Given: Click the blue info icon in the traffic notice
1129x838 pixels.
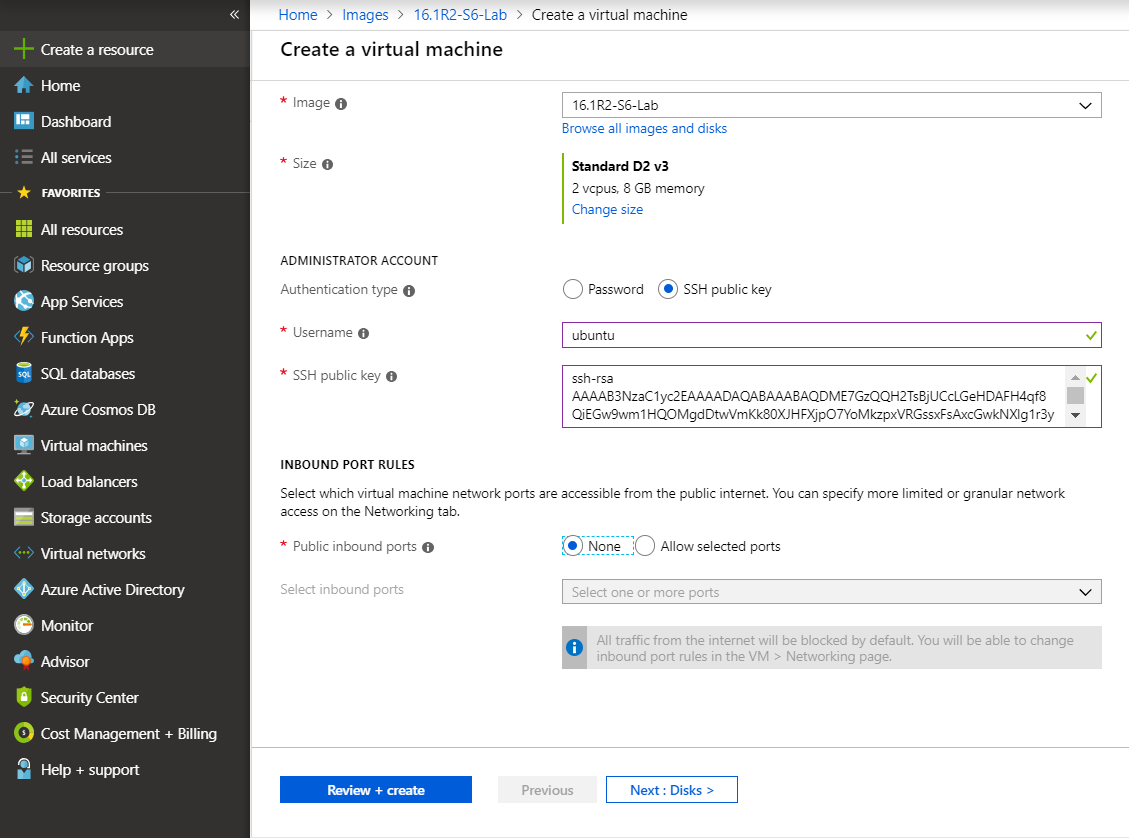Looking at the screenshot, I should 575,647.
